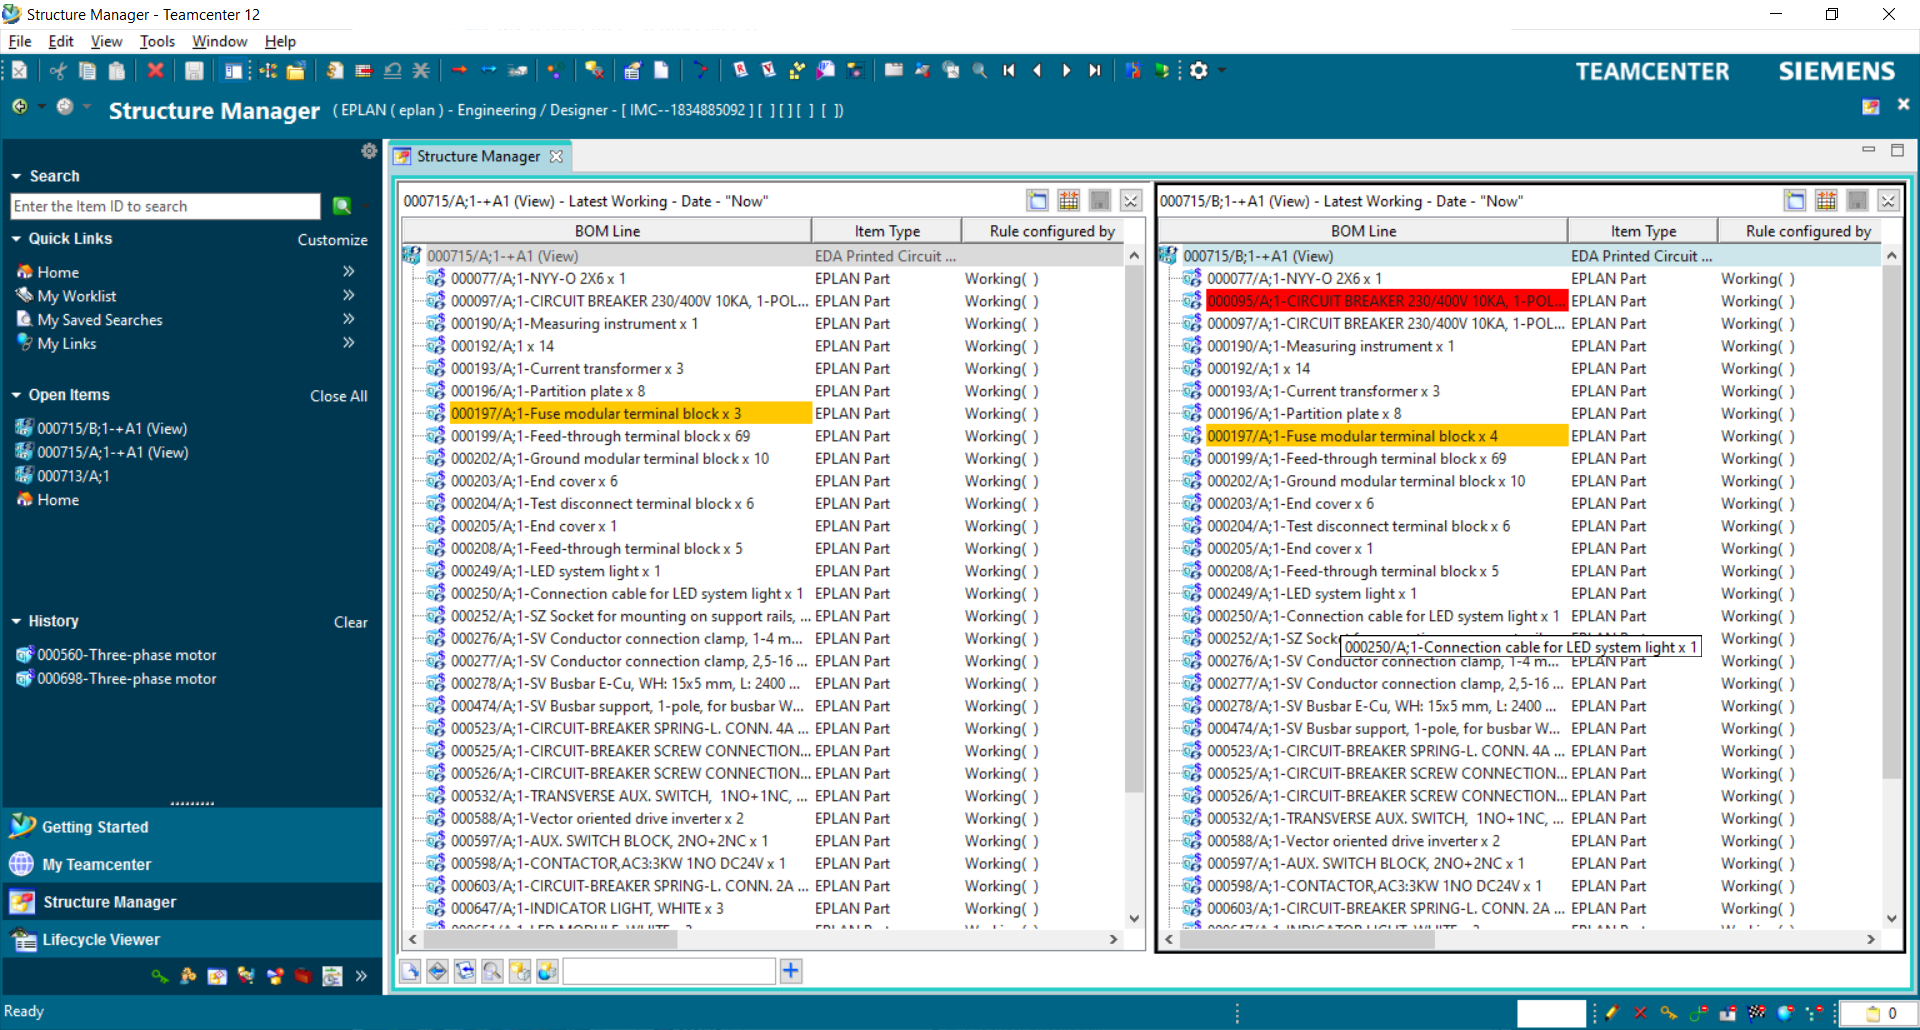Click the gear settings icon in toolbar
The width and height of the screenshot is (1920, 1030).
click(1198, 71)
